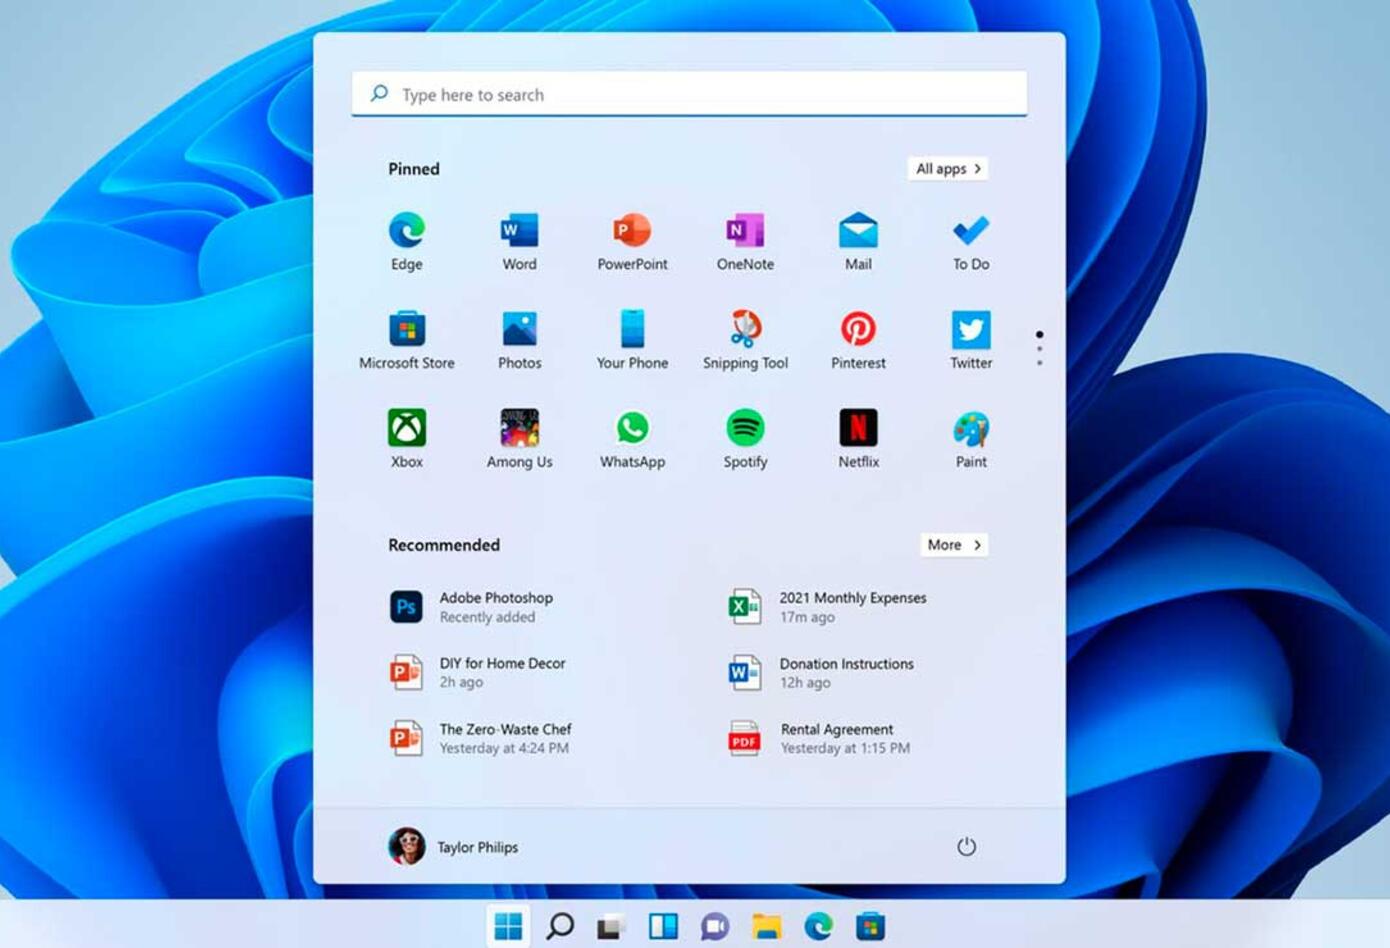Open the Photos app
The image size is (1390, 948).
pyautogui.click(x=519, y=340)
